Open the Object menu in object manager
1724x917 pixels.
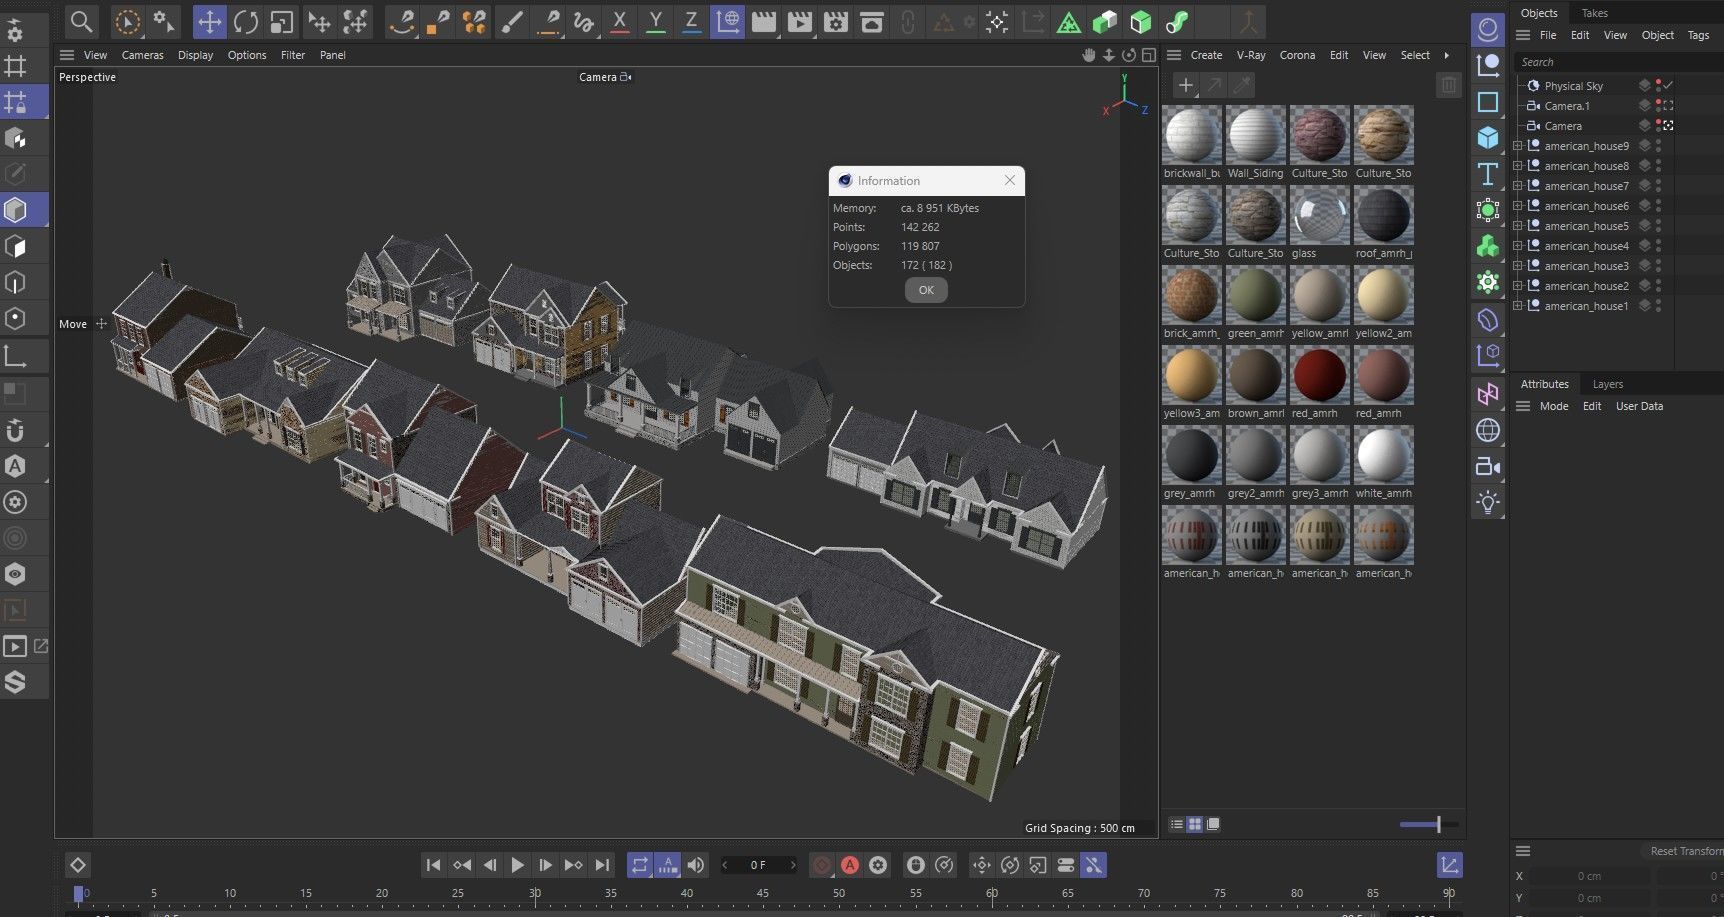[1657, 35]
